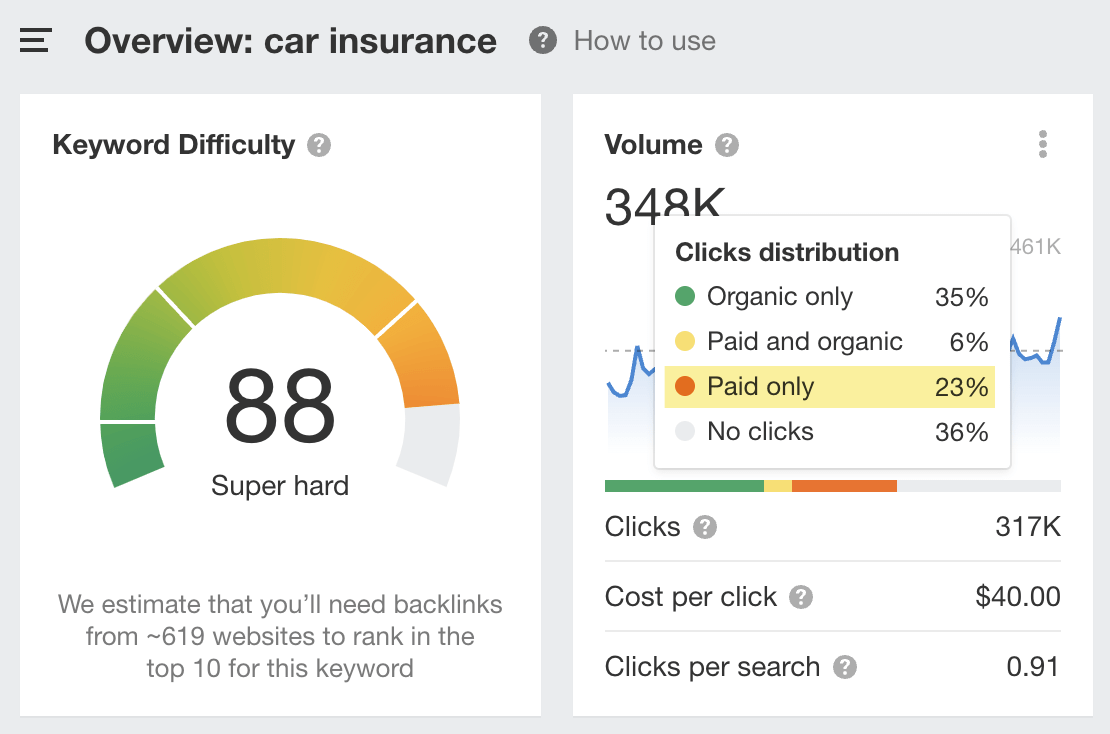This screenshot has width=1110, height=734.
Task: Select Organic only in clicks distribution
Action: [779, 297]
